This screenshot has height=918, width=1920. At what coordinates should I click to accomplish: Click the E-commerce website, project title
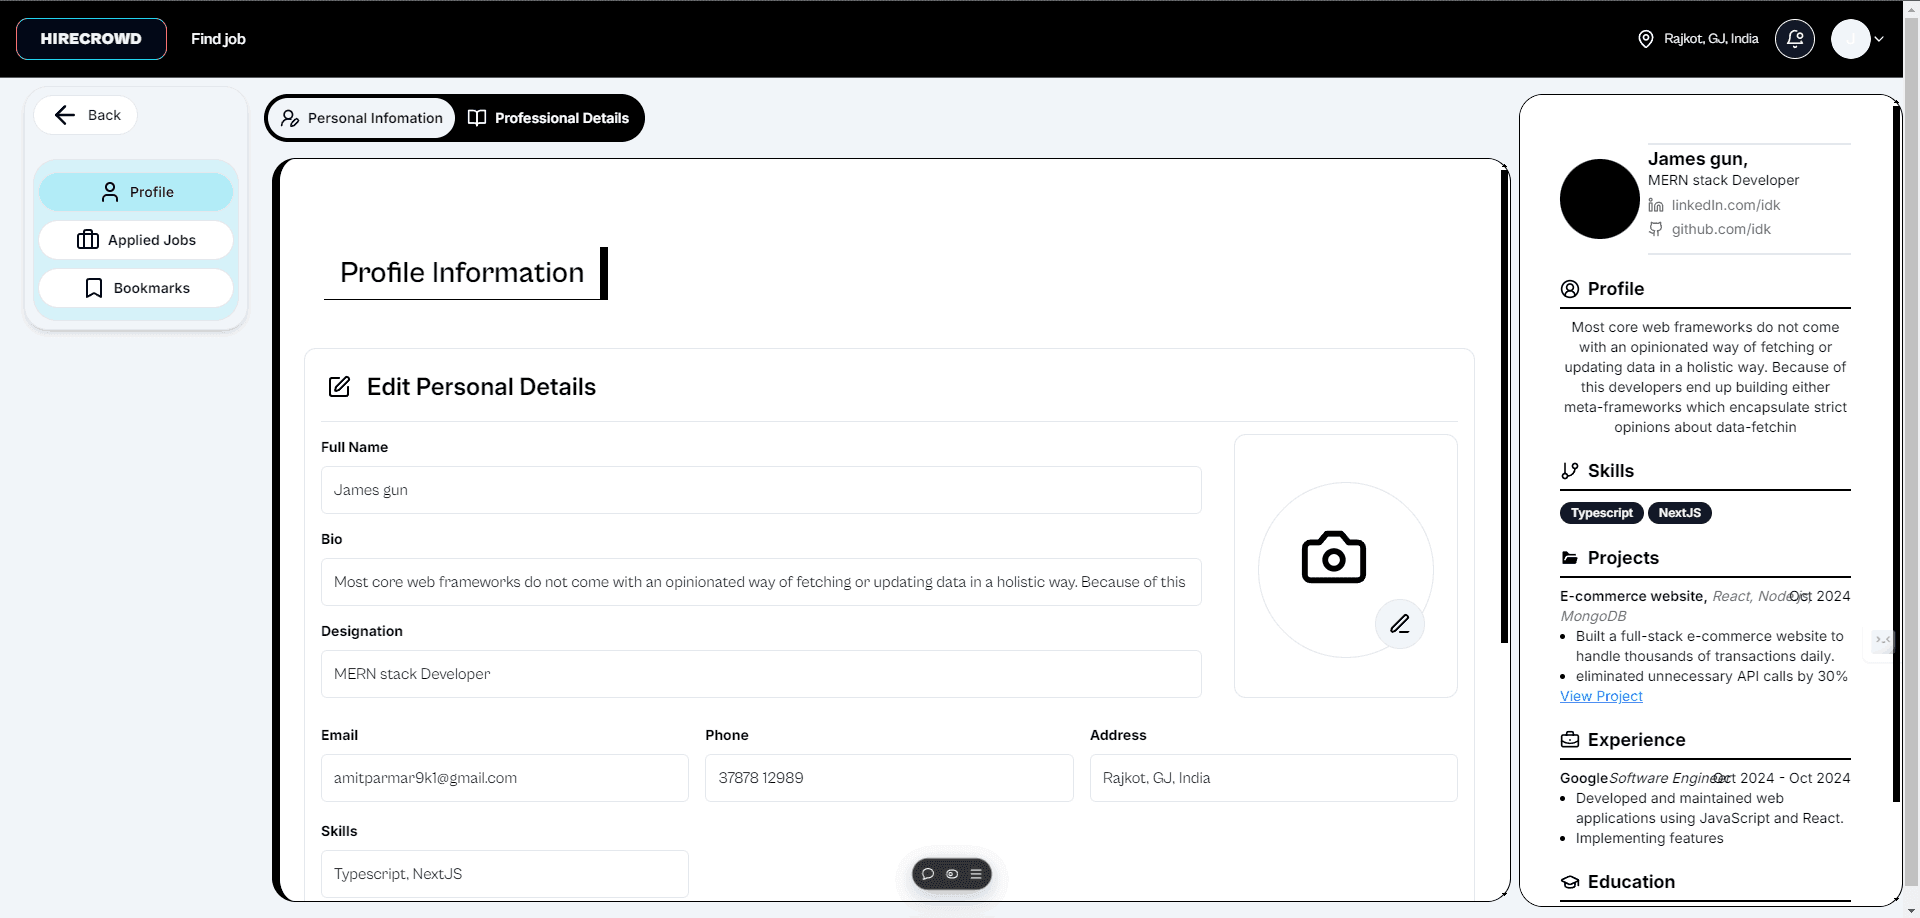pos(1633,596)
